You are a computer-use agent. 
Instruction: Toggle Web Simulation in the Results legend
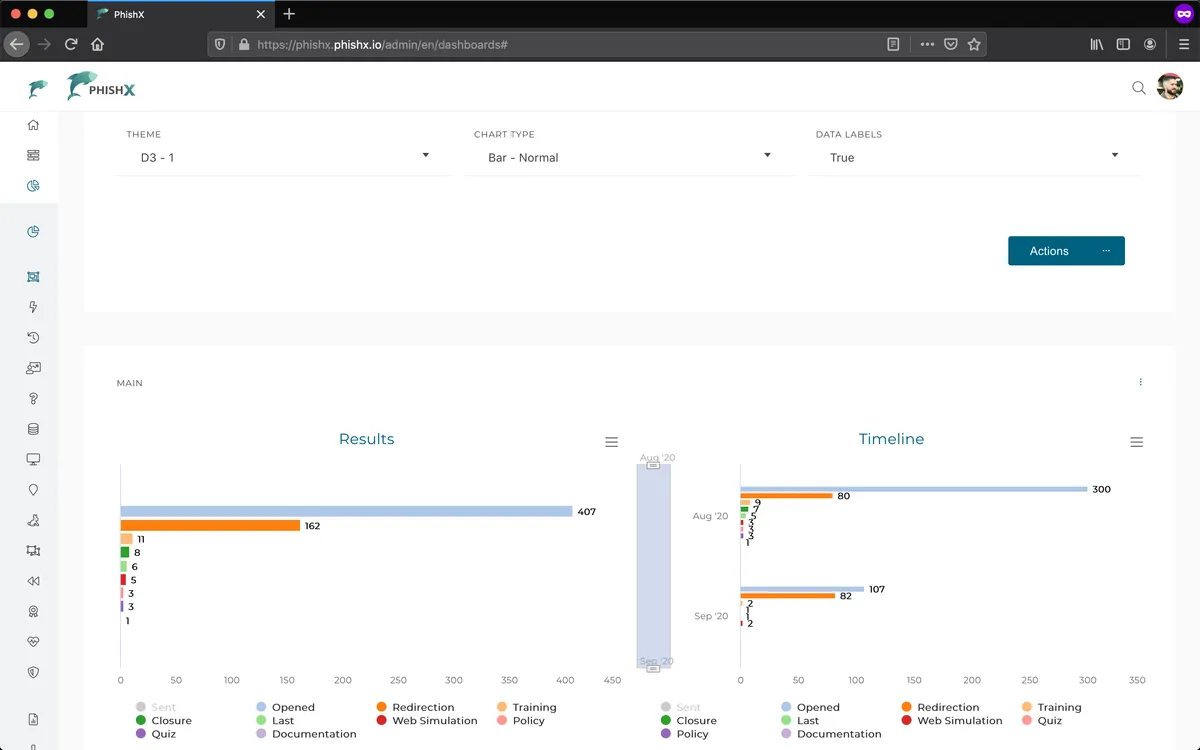[427, 720]
